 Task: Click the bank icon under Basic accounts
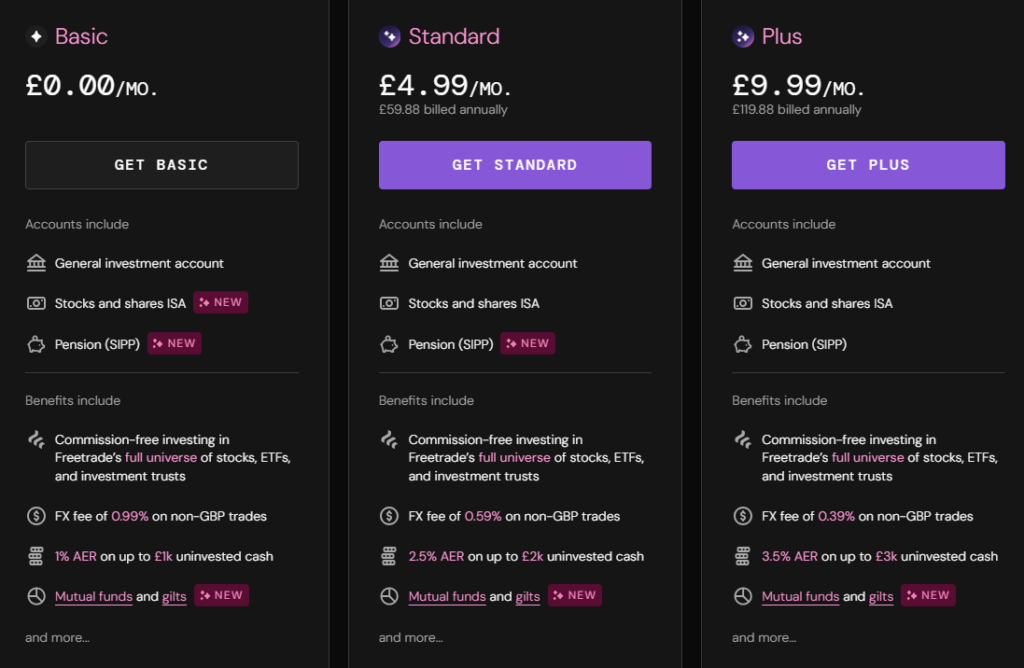pyautogui.click(x=36, y=263)
